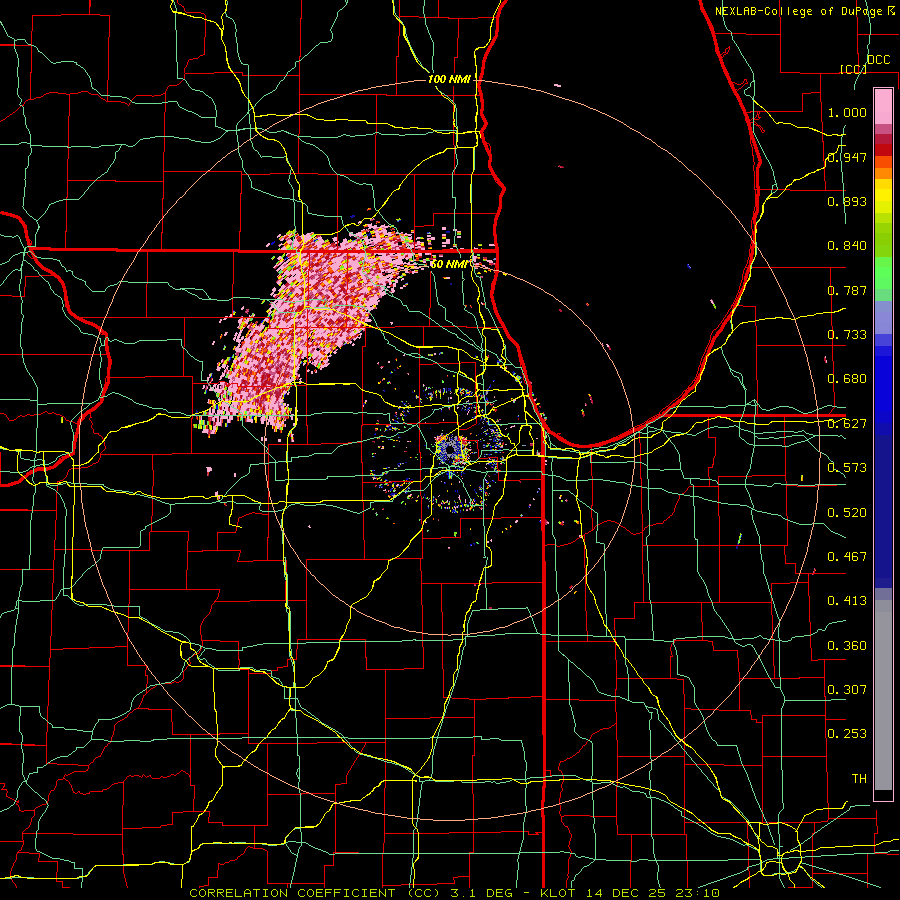Image resolution: width=900 pixels, height=900 pixels.
Task: Pick the gray swatch in the lower color bar
Action: pyautogui.click(x=883, y=695)
